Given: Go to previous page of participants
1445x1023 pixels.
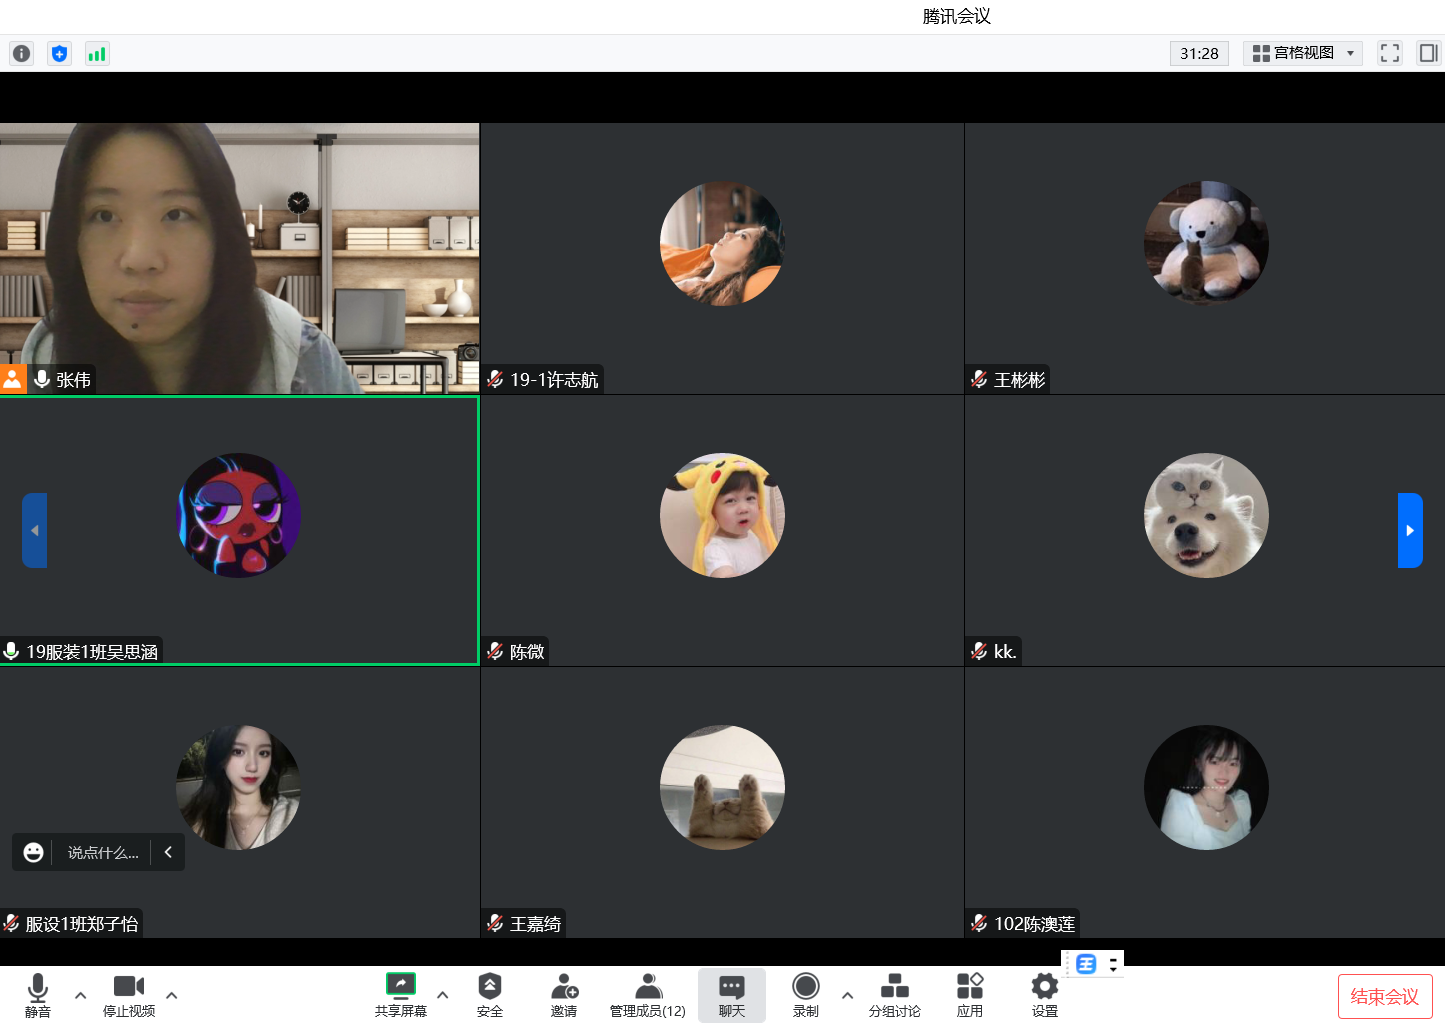Looking at the screenshot, I should pos(35,530).
